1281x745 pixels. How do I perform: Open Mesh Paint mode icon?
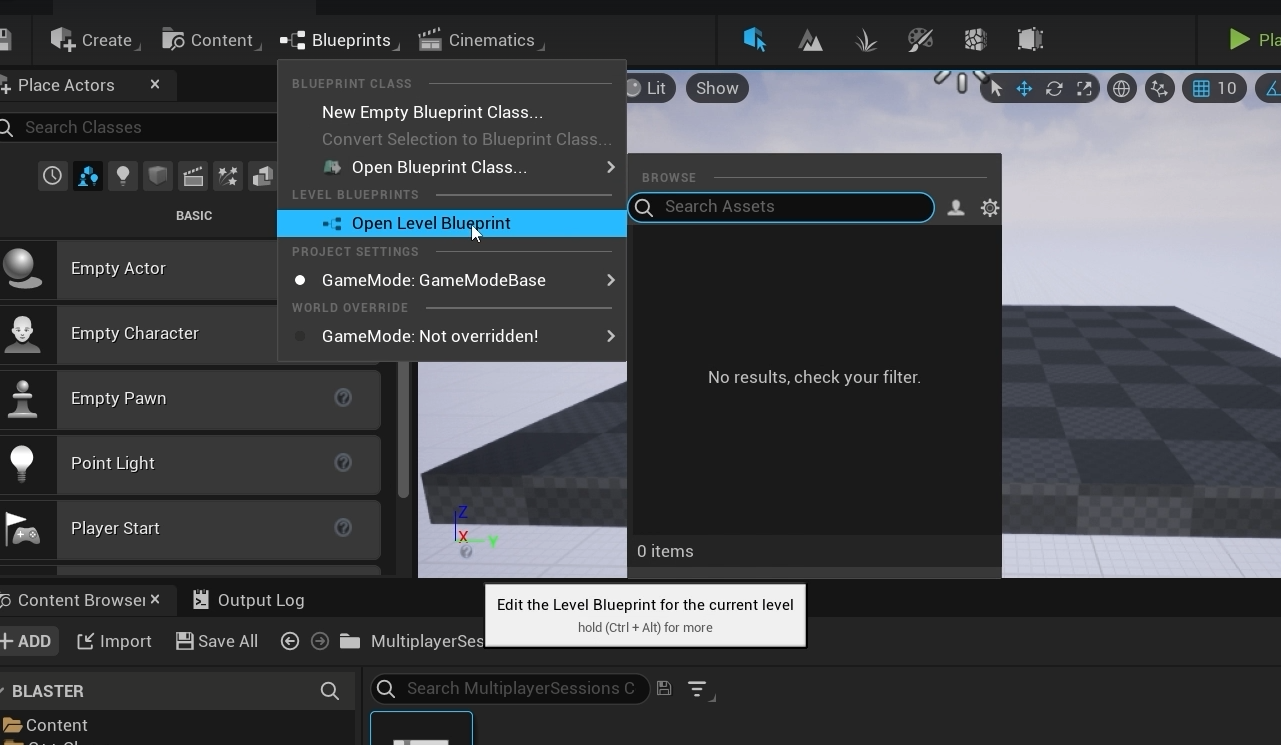click(920, 40)
